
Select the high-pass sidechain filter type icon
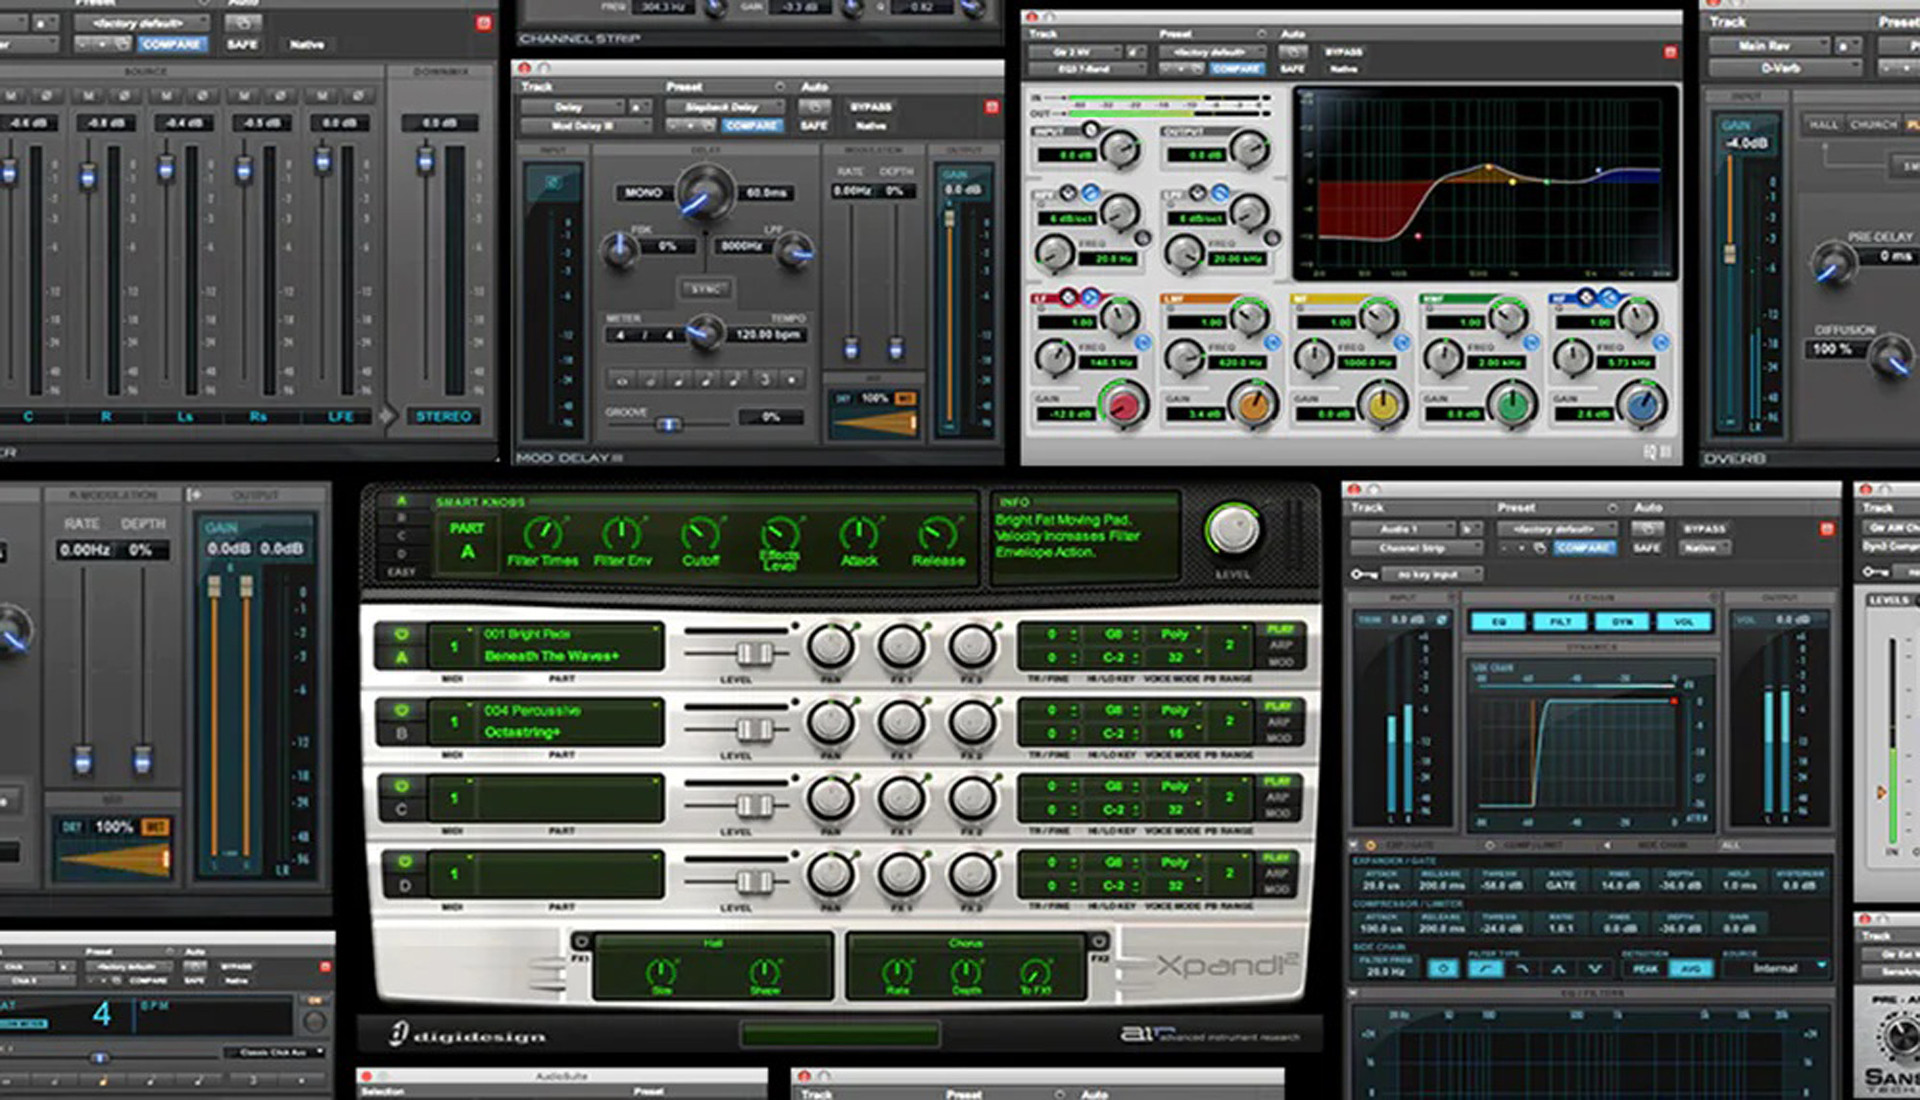(x=1486, y=968)
